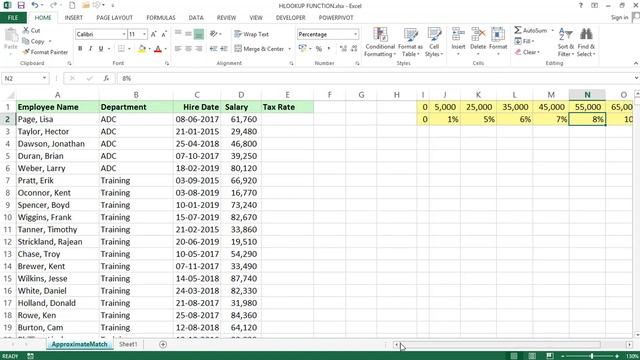Open the DATA ribbon tab
This screenshot has width=640, height=360.
[x=196, y=18]
